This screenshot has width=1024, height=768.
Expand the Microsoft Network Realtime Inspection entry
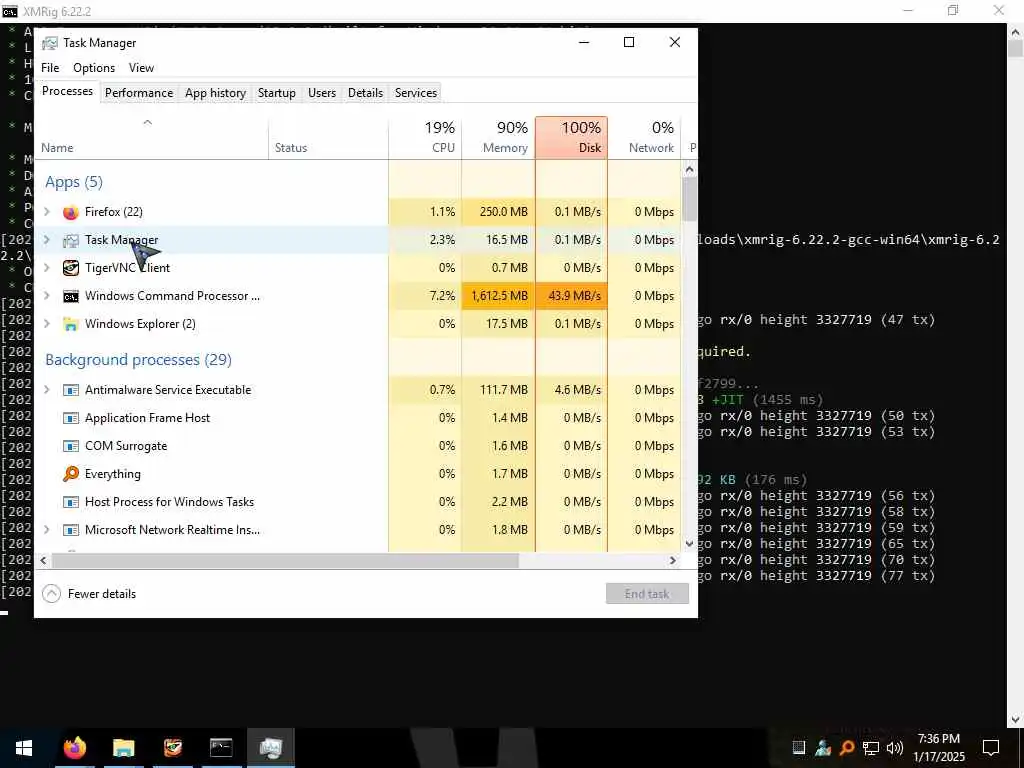click(x=46, y=530)
